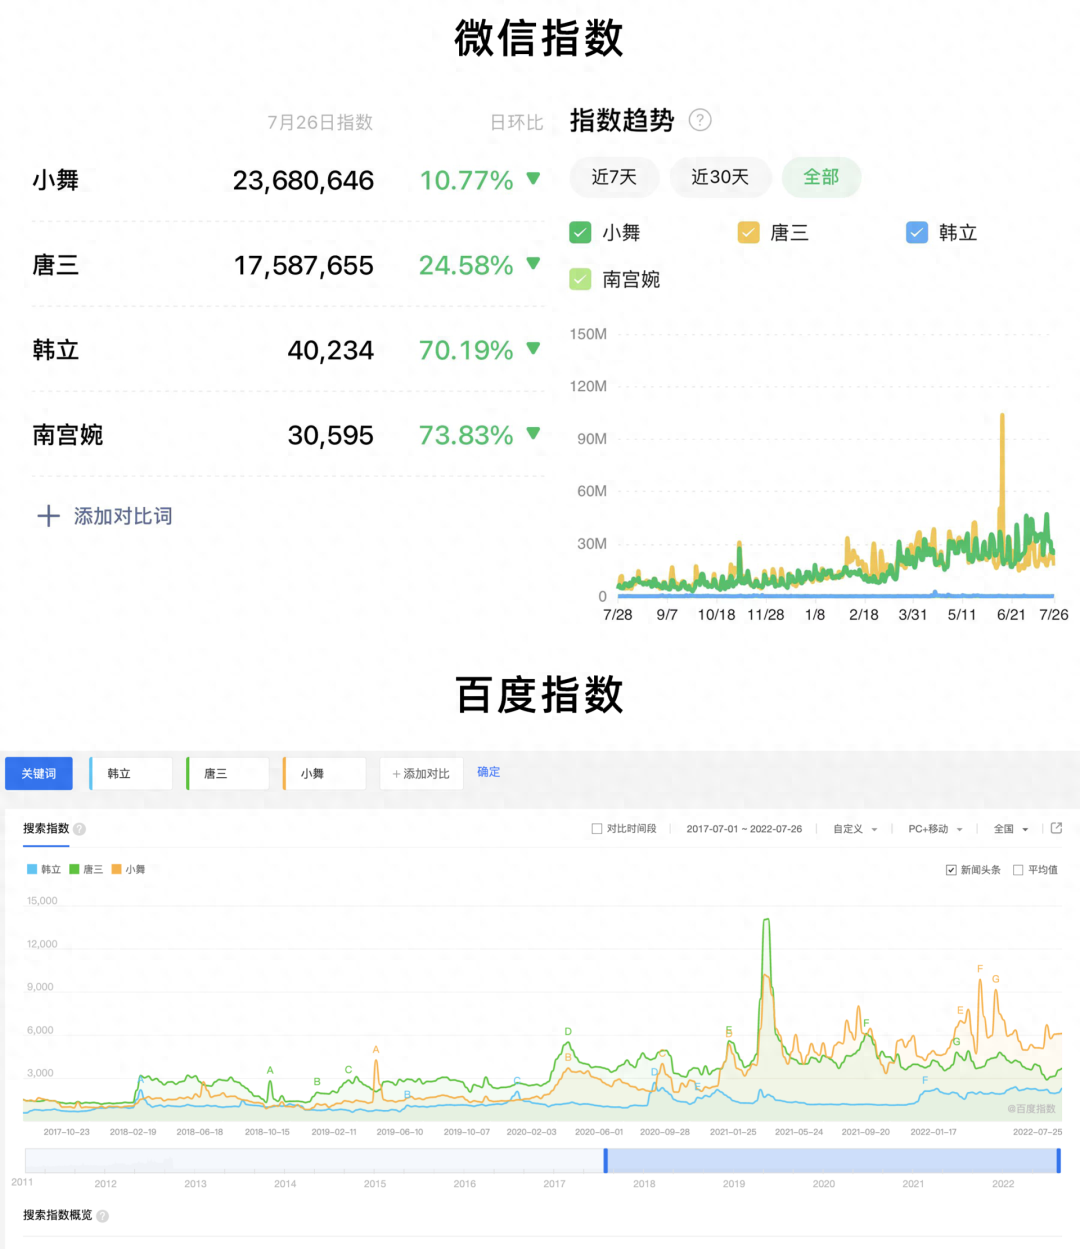Switch to the 近7天 tab
Viewport: 1080px width, 1249px height.
pyautogui.click(x=614, y=177)
